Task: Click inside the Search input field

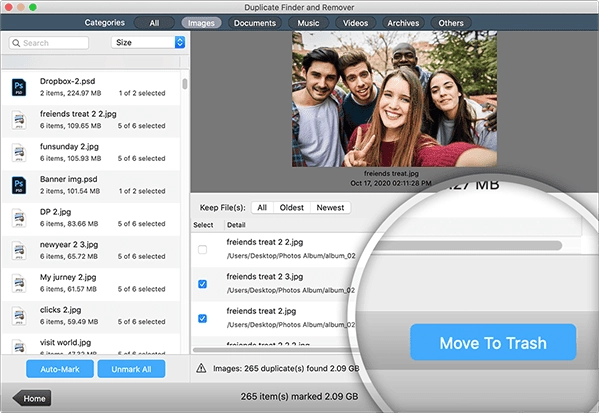Action: point(49,43)
